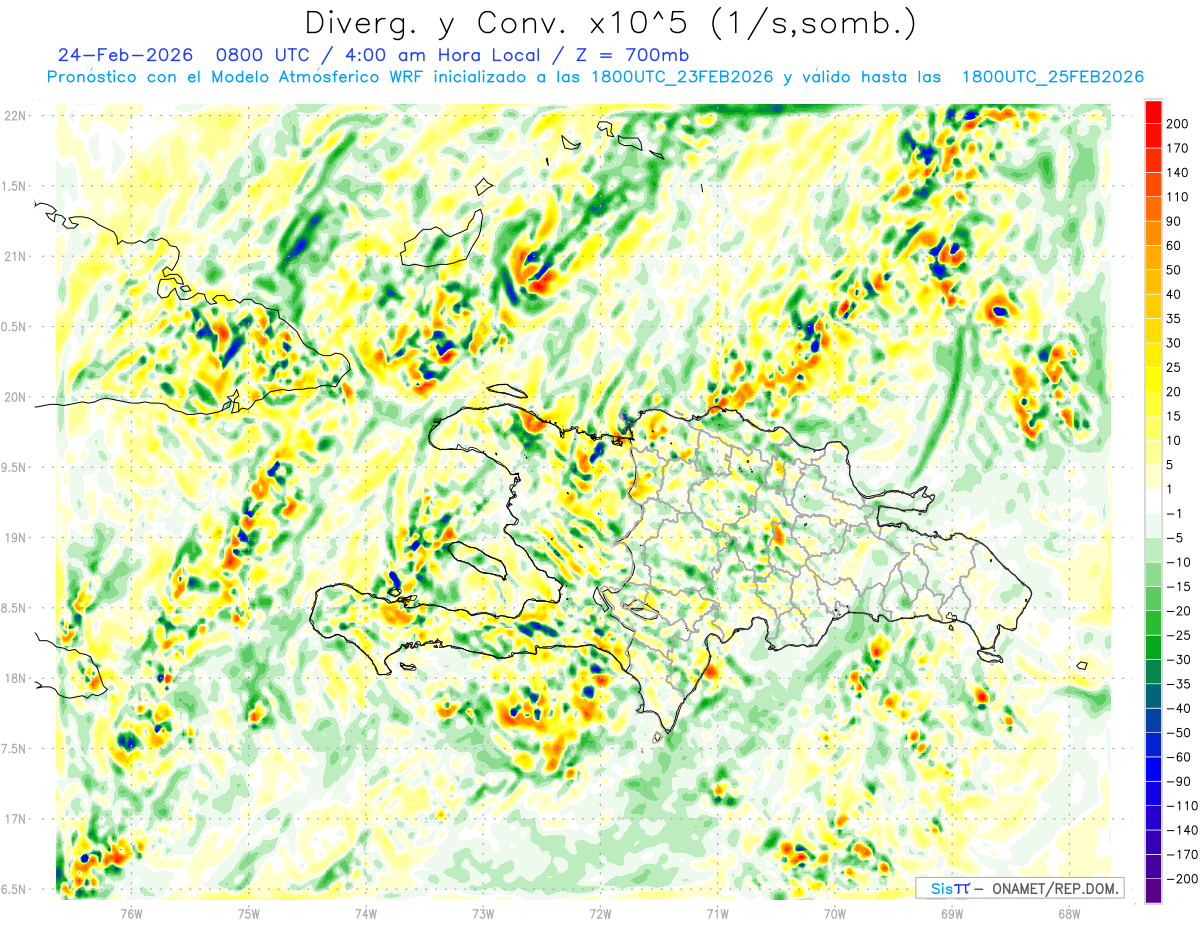Screen dimensions: 1200x927
Task: Click the '69W' longitude axis label
Action: click(952, 913)
